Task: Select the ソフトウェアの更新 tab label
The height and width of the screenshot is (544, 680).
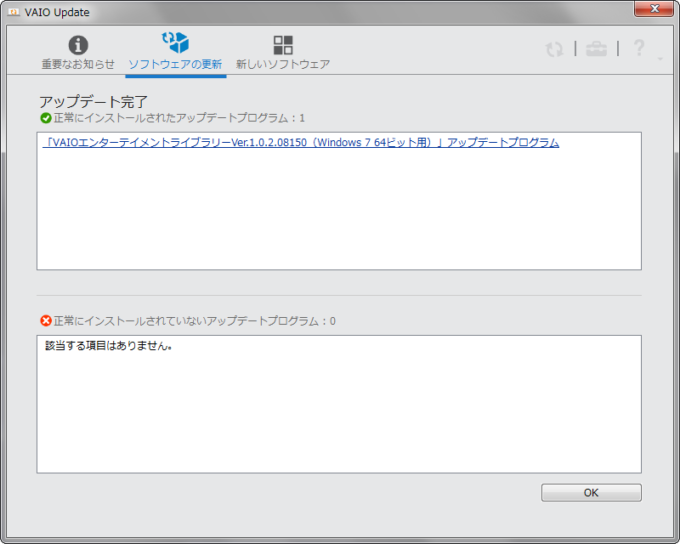Action: 175,64
